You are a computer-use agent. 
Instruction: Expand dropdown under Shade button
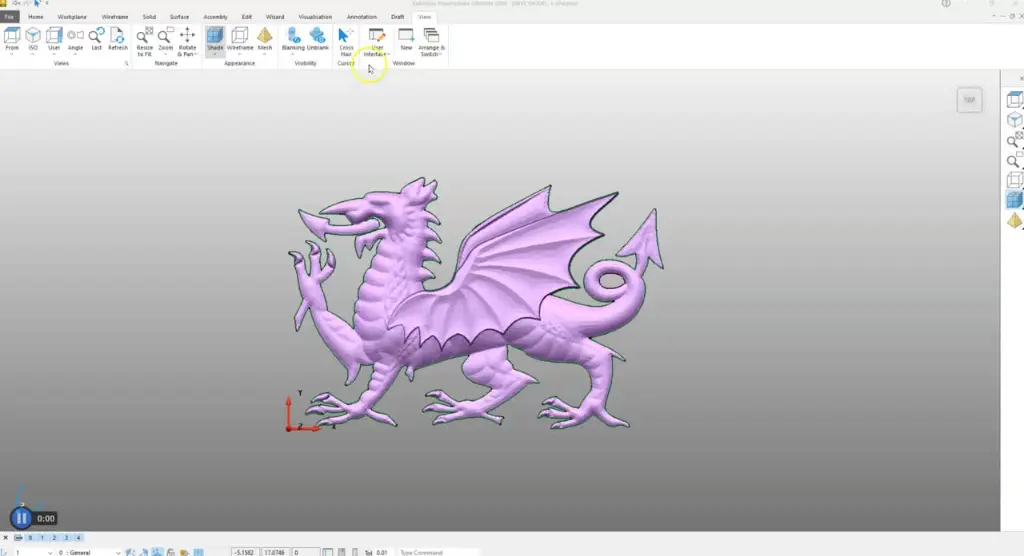pyautogui.click(x=215, y=54)
